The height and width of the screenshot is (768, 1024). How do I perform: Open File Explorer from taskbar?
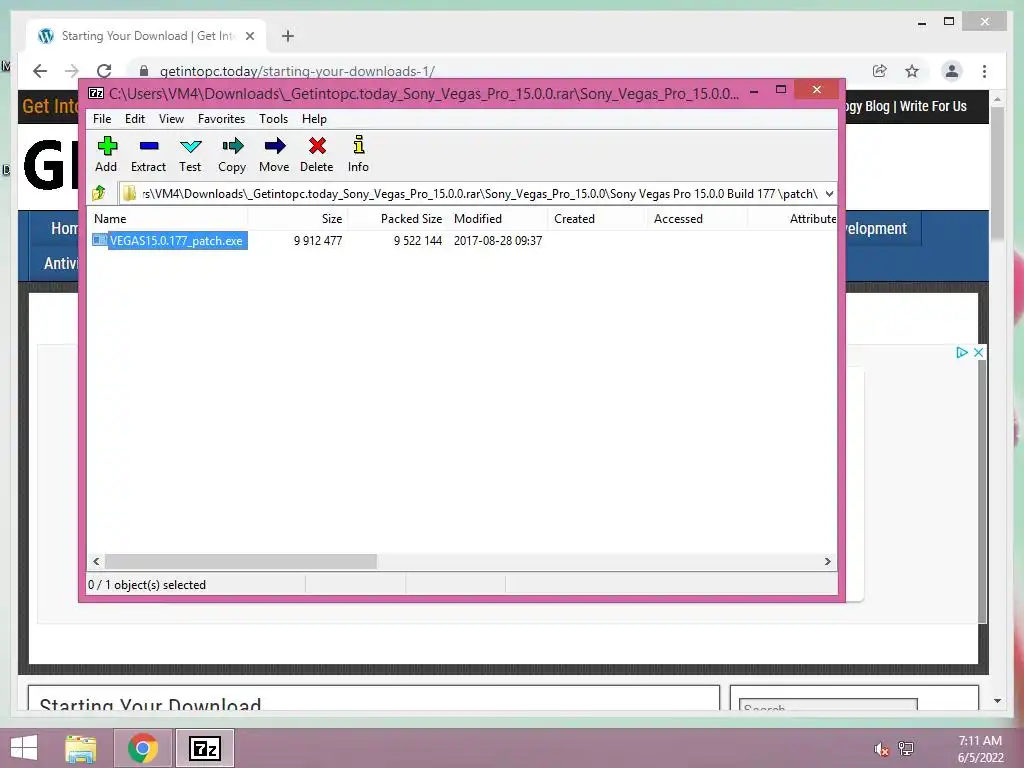[x=81, y=748]
